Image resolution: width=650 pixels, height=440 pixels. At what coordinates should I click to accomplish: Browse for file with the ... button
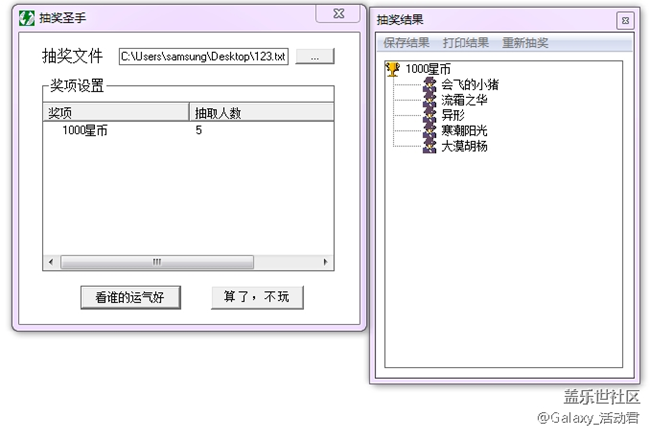pyautogui.click(x=315, y=57)
